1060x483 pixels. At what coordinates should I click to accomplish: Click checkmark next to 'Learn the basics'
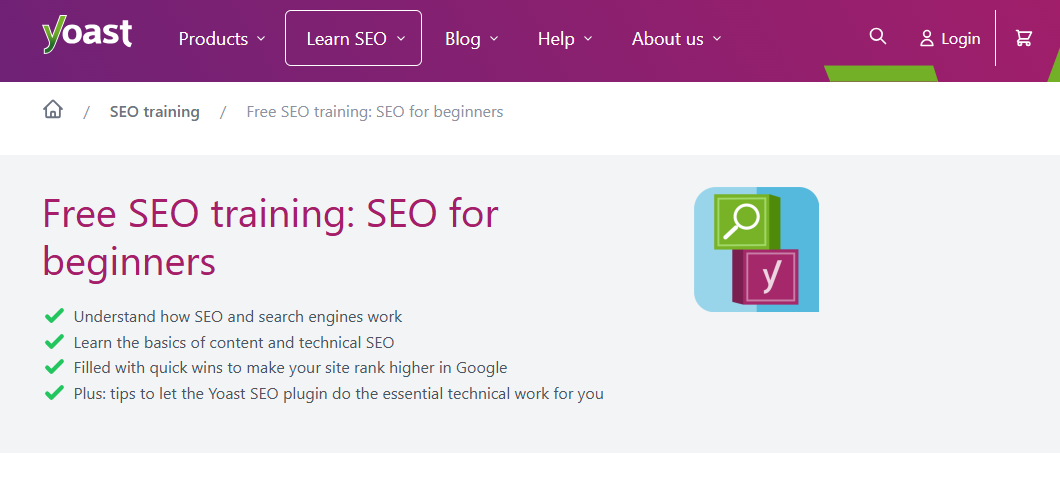pyautogui.click(x=54, y=342)
